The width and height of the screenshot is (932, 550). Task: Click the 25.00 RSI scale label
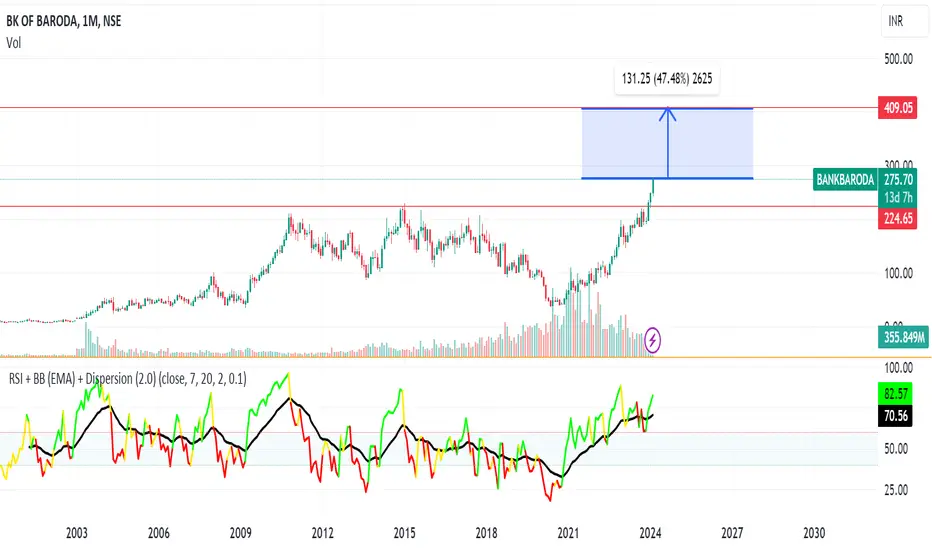pos(895,490)
